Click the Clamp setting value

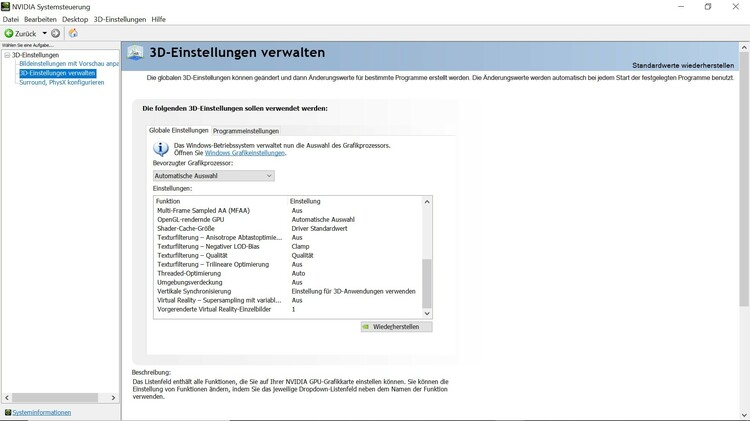pos(300,246)
